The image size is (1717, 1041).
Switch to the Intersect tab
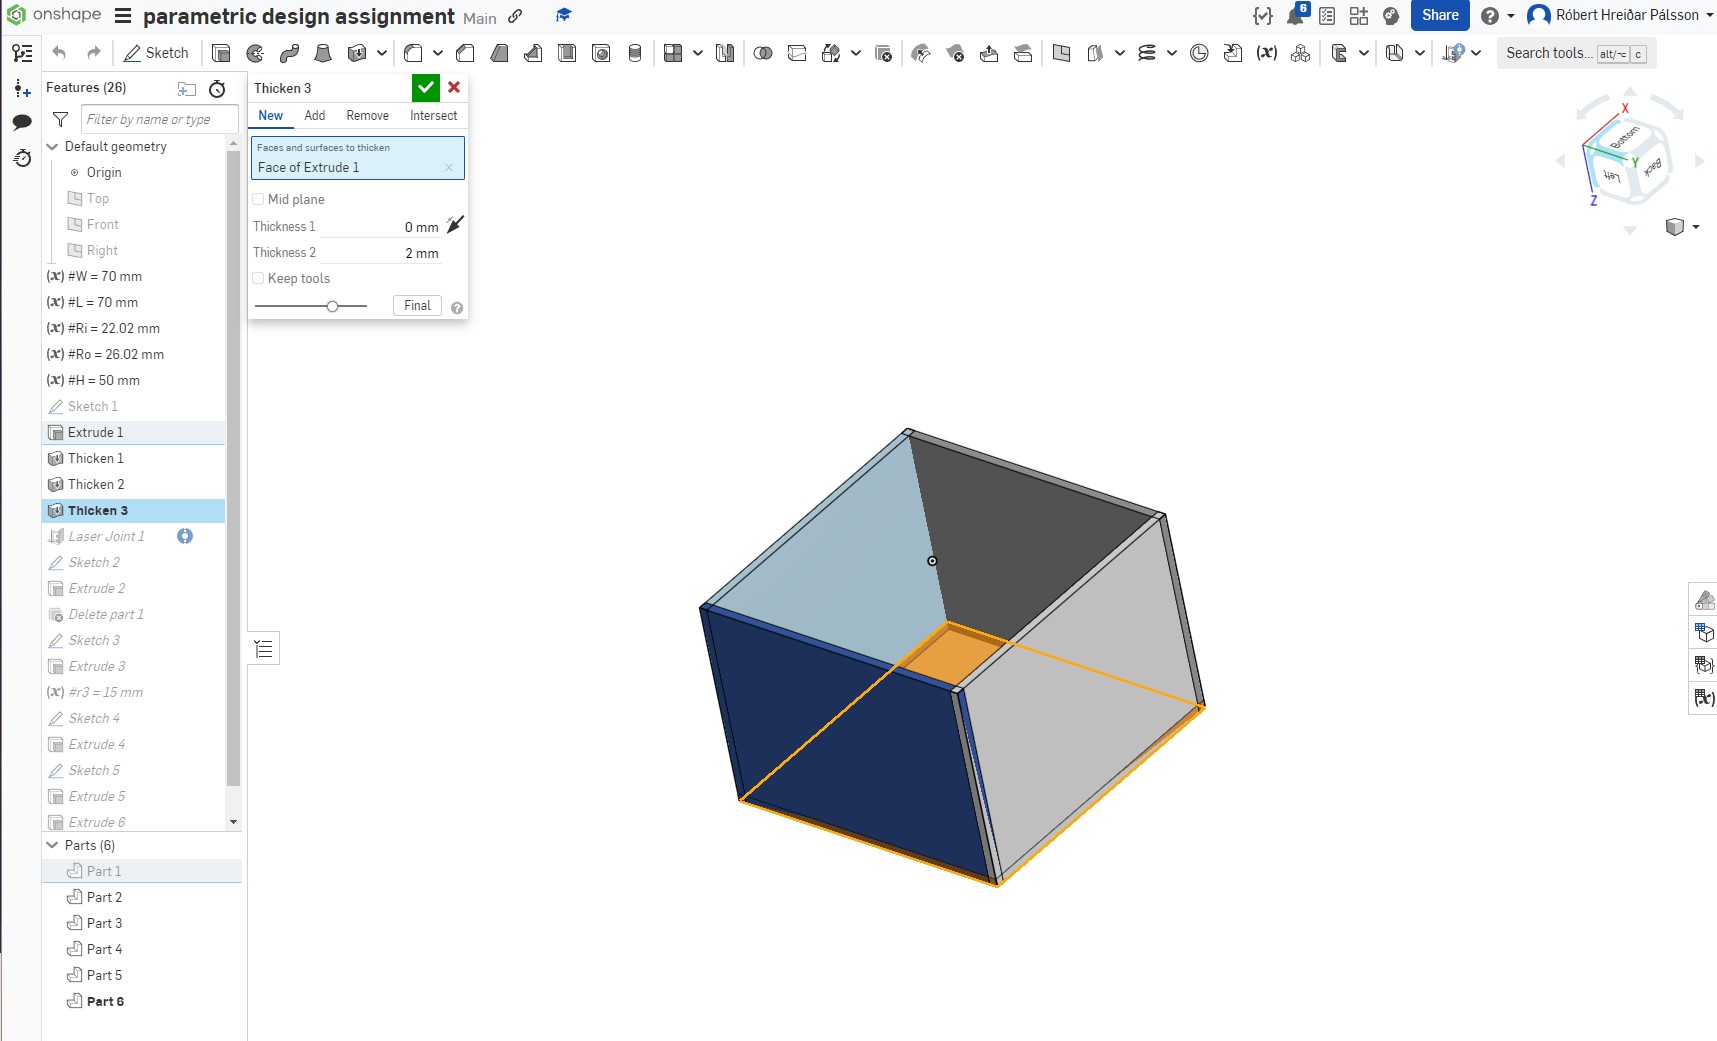click(434, 116)
